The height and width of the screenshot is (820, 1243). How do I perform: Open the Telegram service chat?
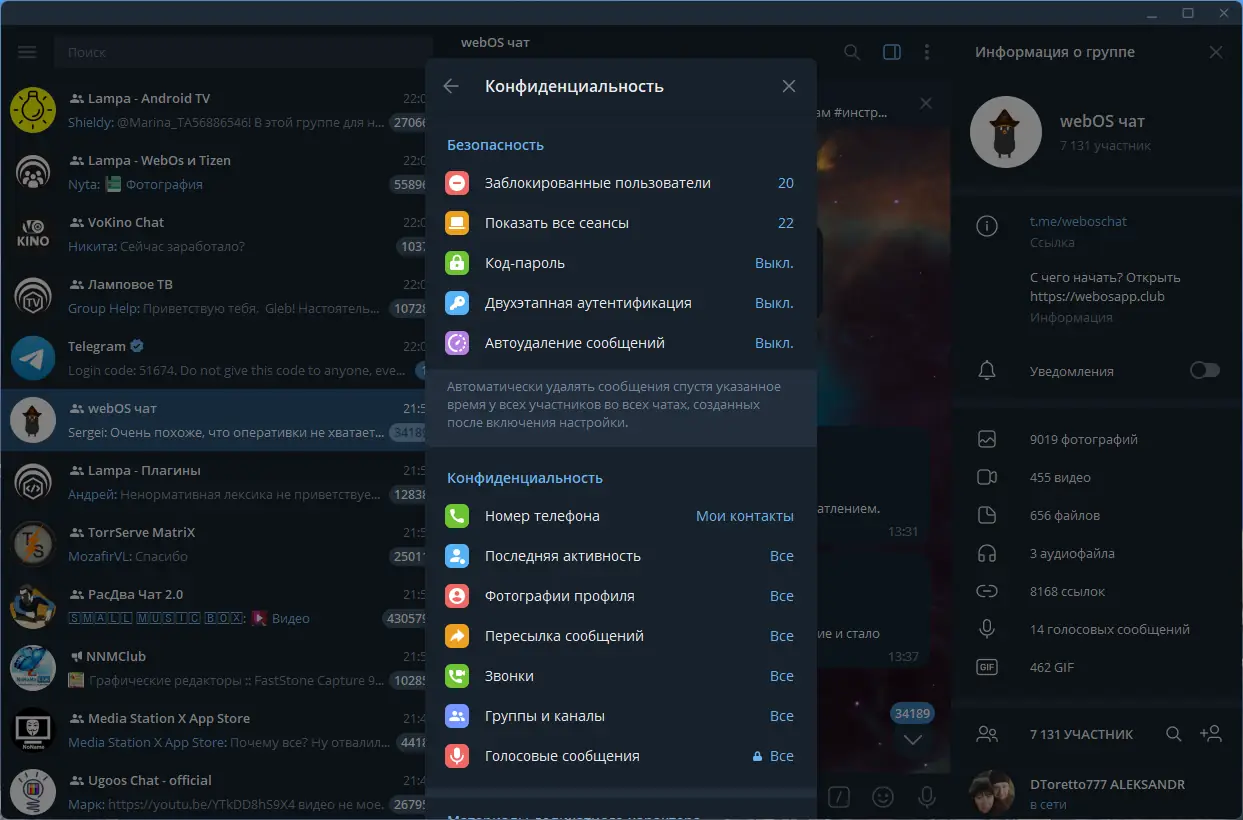pyautogui.click(x=214, y=358)
